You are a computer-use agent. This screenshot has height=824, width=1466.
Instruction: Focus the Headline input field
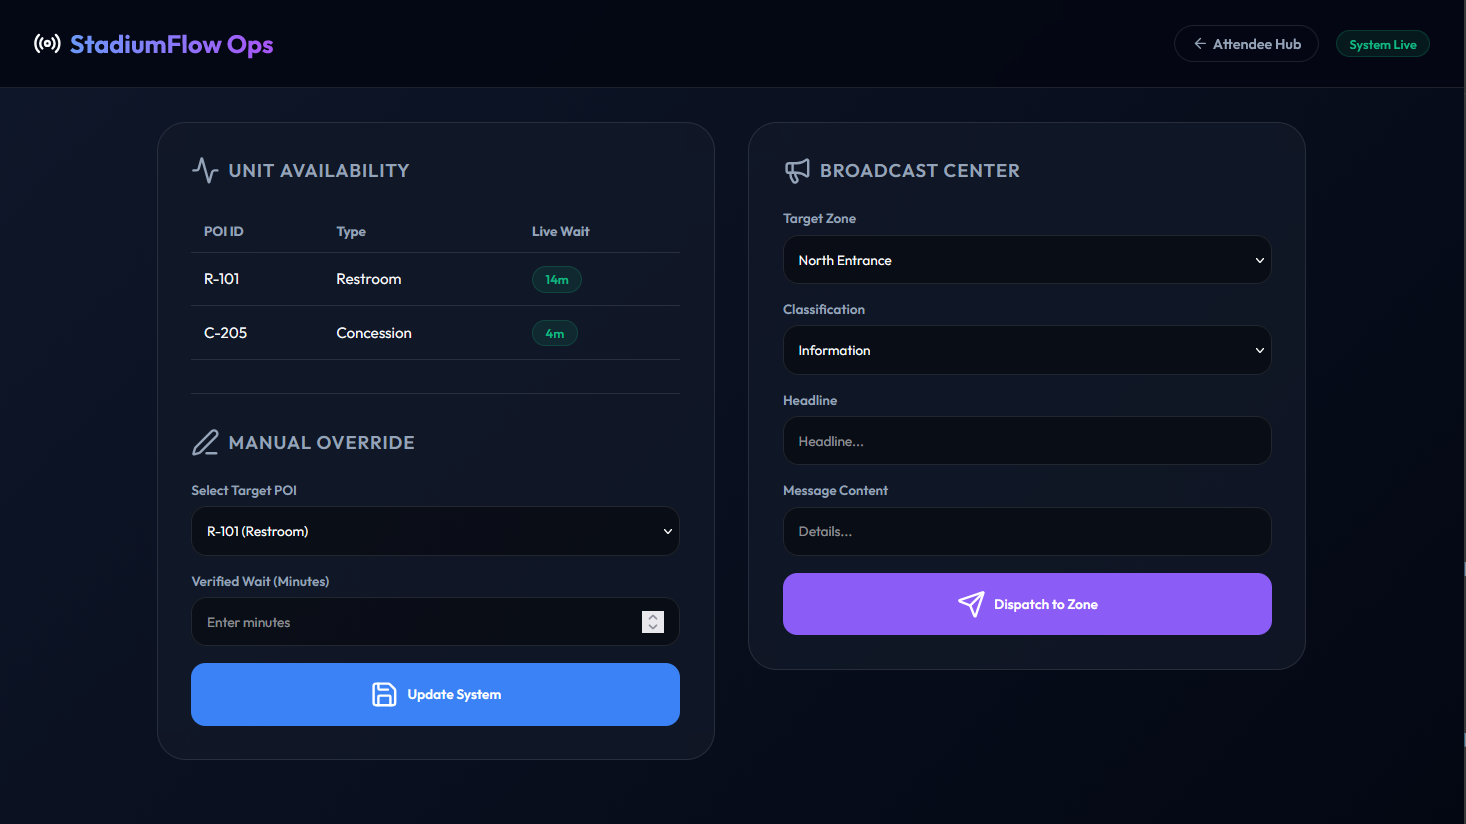click(x=1026, y=441)
